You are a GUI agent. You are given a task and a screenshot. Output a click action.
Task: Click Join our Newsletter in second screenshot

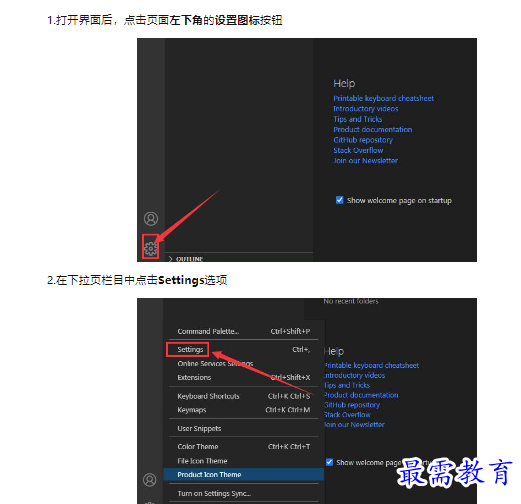[354, 424]
